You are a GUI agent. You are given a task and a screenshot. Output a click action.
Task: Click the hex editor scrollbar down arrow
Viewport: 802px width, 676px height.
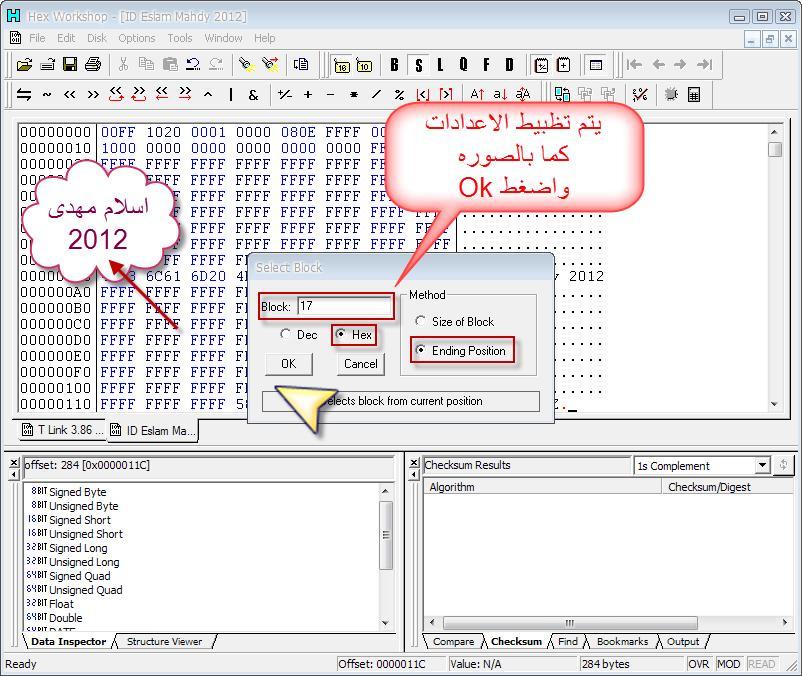(x=774, y=404)
